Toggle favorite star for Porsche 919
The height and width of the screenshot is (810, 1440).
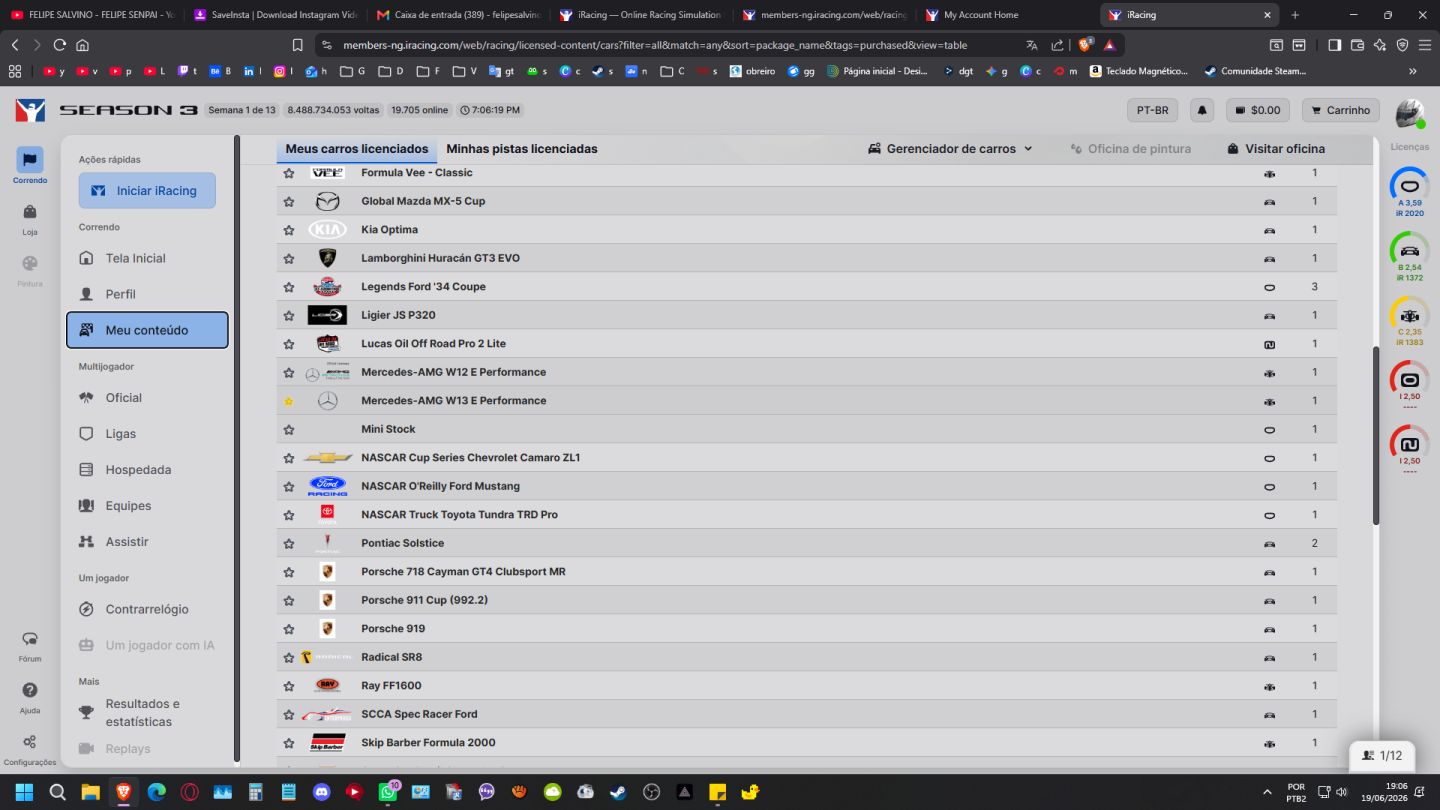(289, 629)
